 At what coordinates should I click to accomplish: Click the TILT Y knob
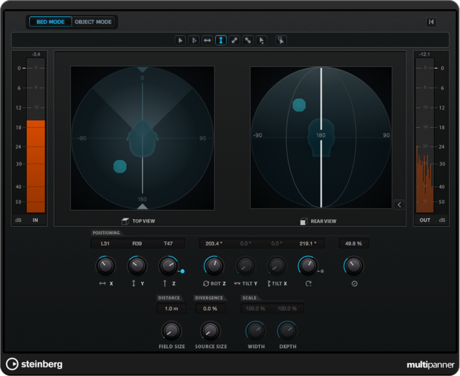pyautogui.click(x=246, y=266)
